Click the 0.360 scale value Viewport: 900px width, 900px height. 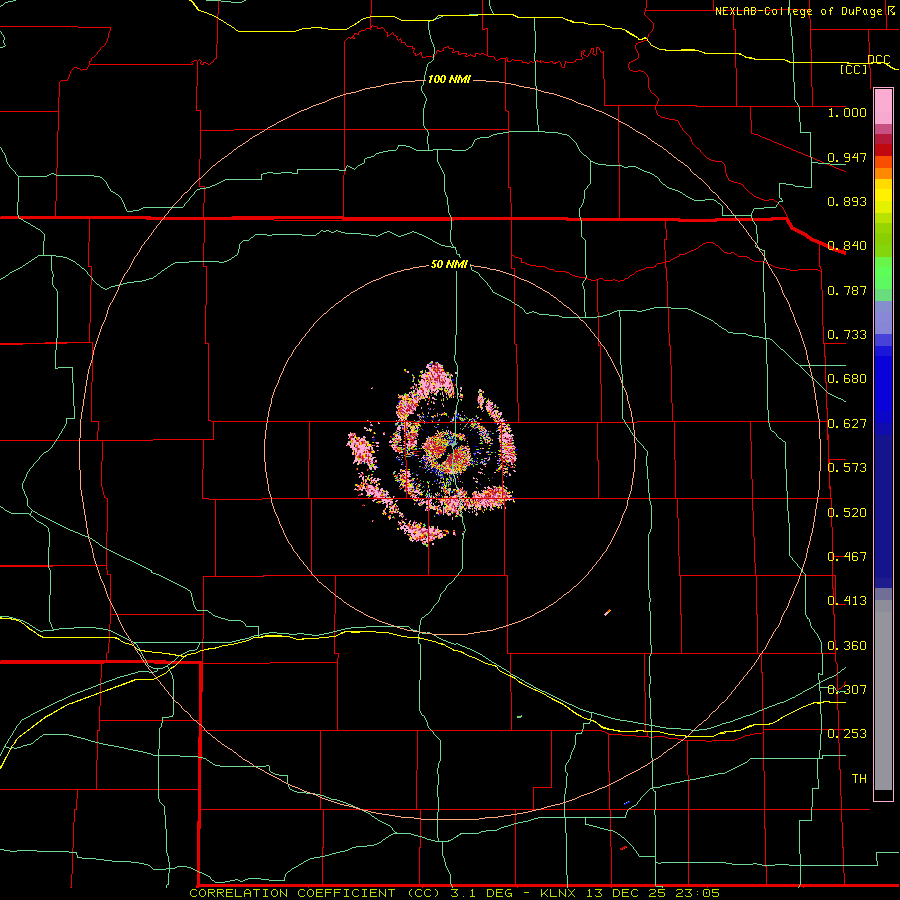point(847,646)
